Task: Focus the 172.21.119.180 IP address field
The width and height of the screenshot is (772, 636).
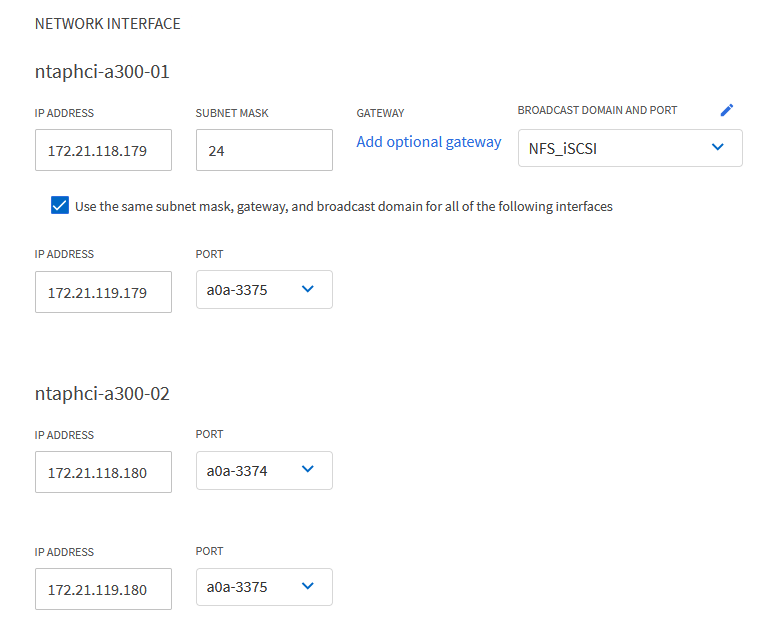Action: coord(103,589)
